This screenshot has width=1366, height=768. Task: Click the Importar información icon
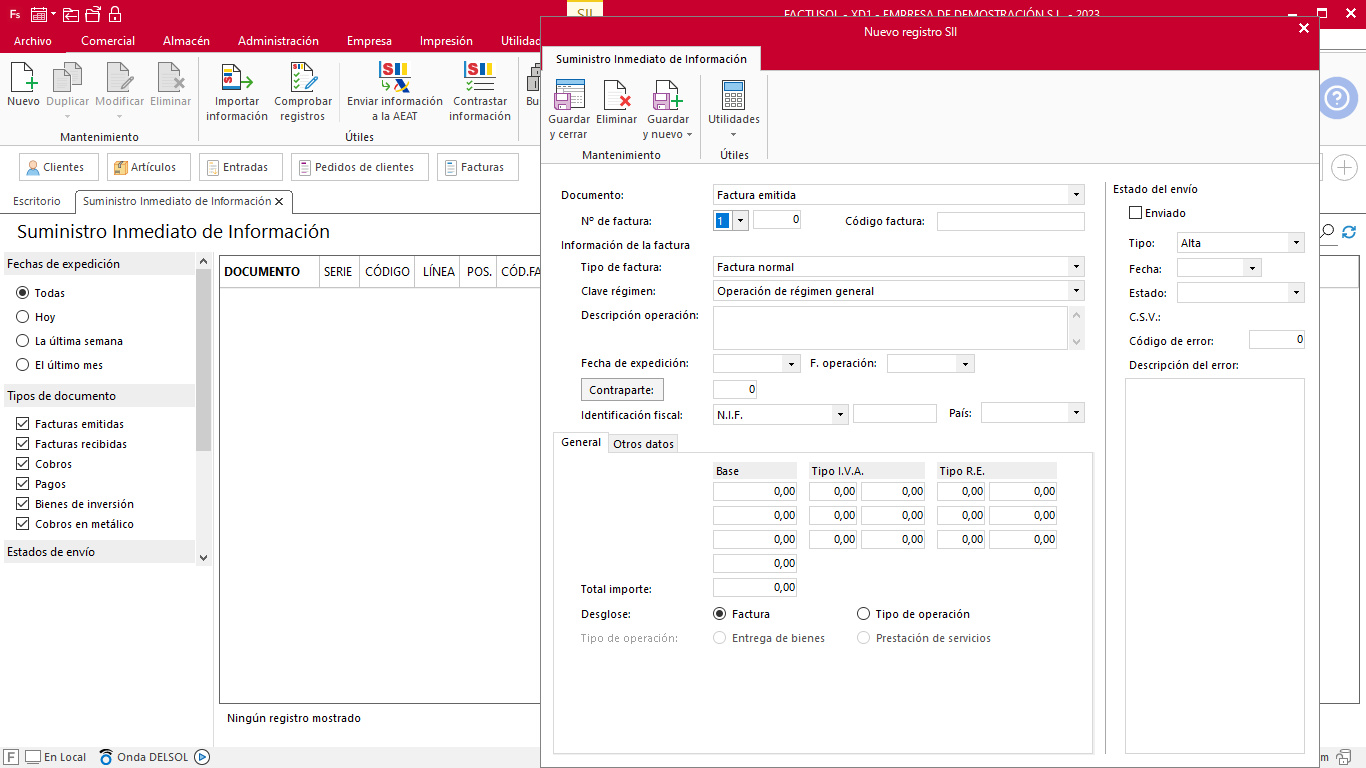(x=237, y=79)
